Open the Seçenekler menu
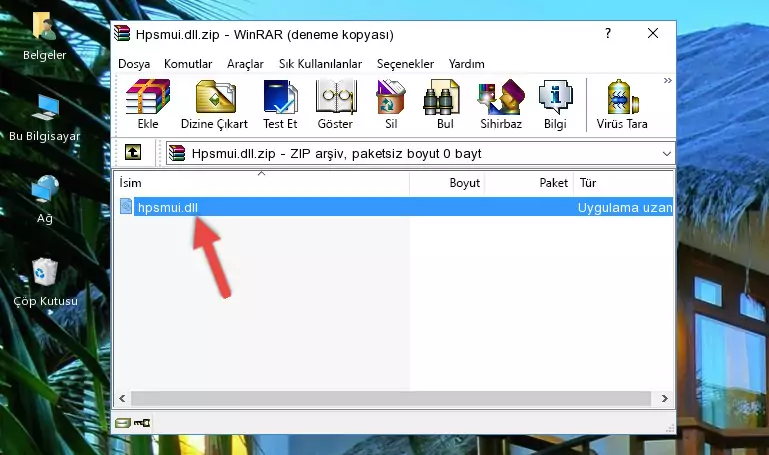 (405, 64)
